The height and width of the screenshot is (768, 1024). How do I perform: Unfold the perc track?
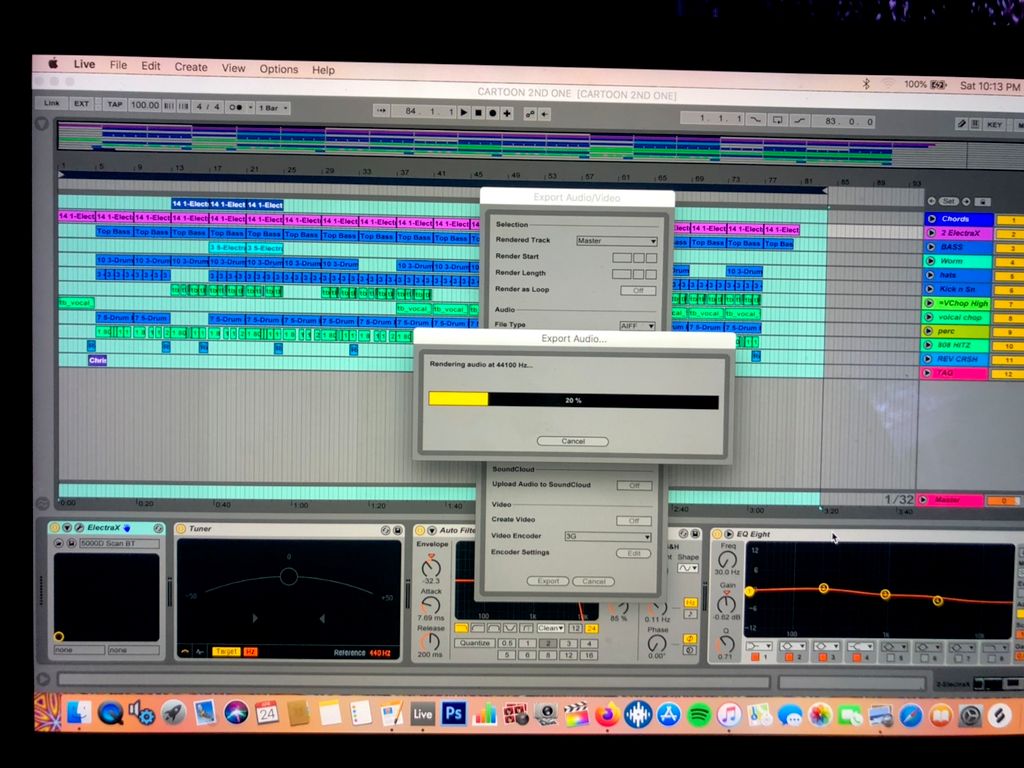pos(930,330)
